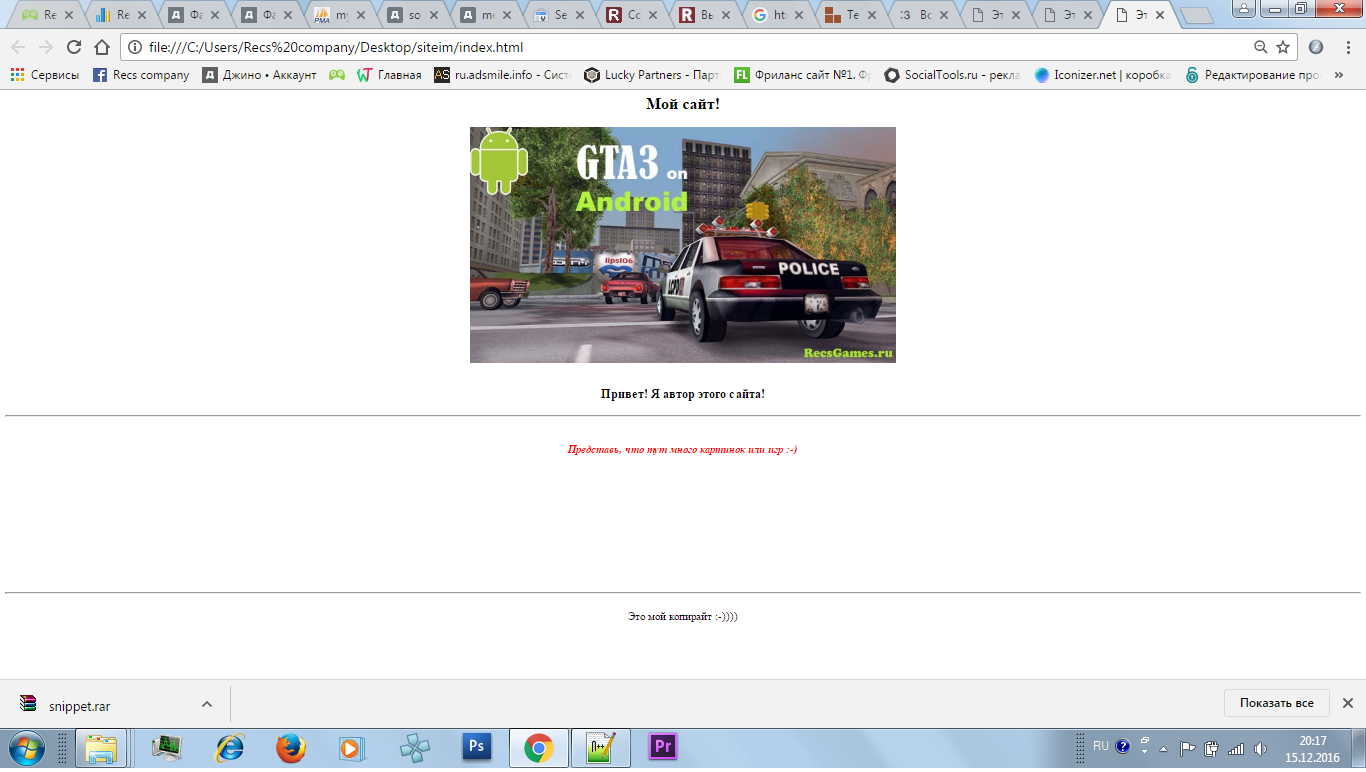
Task: Open the Джино • Аккаунт bookmark
Action: coord(259,75)
